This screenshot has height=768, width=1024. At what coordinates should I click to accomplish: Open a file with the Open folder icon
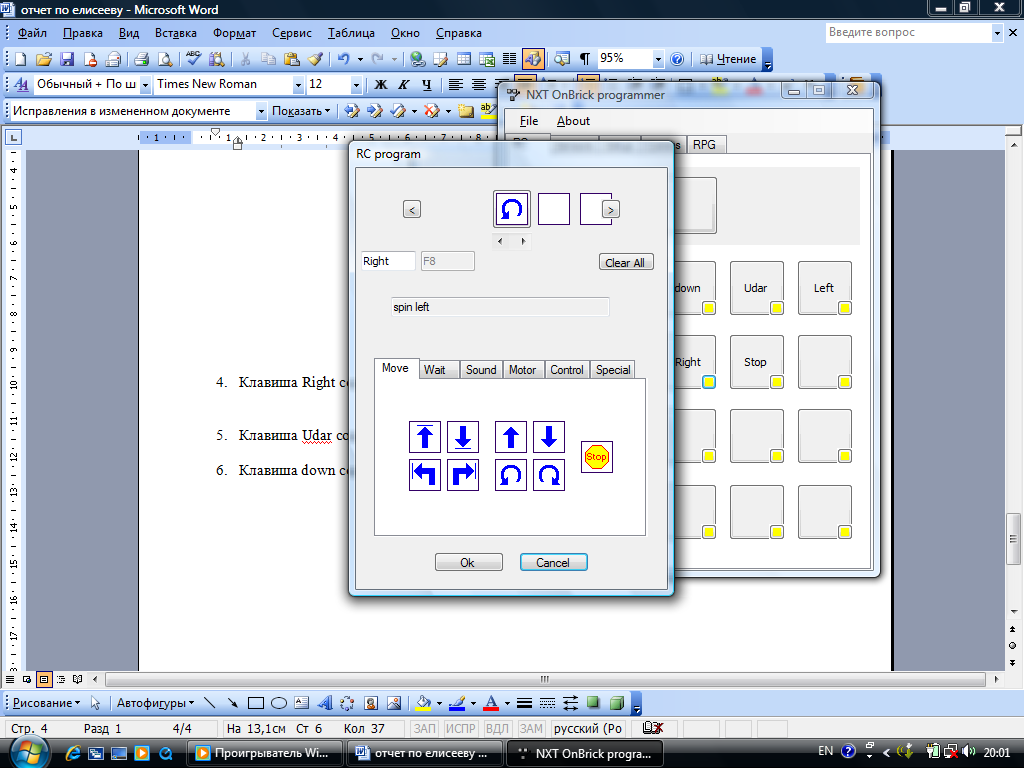pos(44,59)
